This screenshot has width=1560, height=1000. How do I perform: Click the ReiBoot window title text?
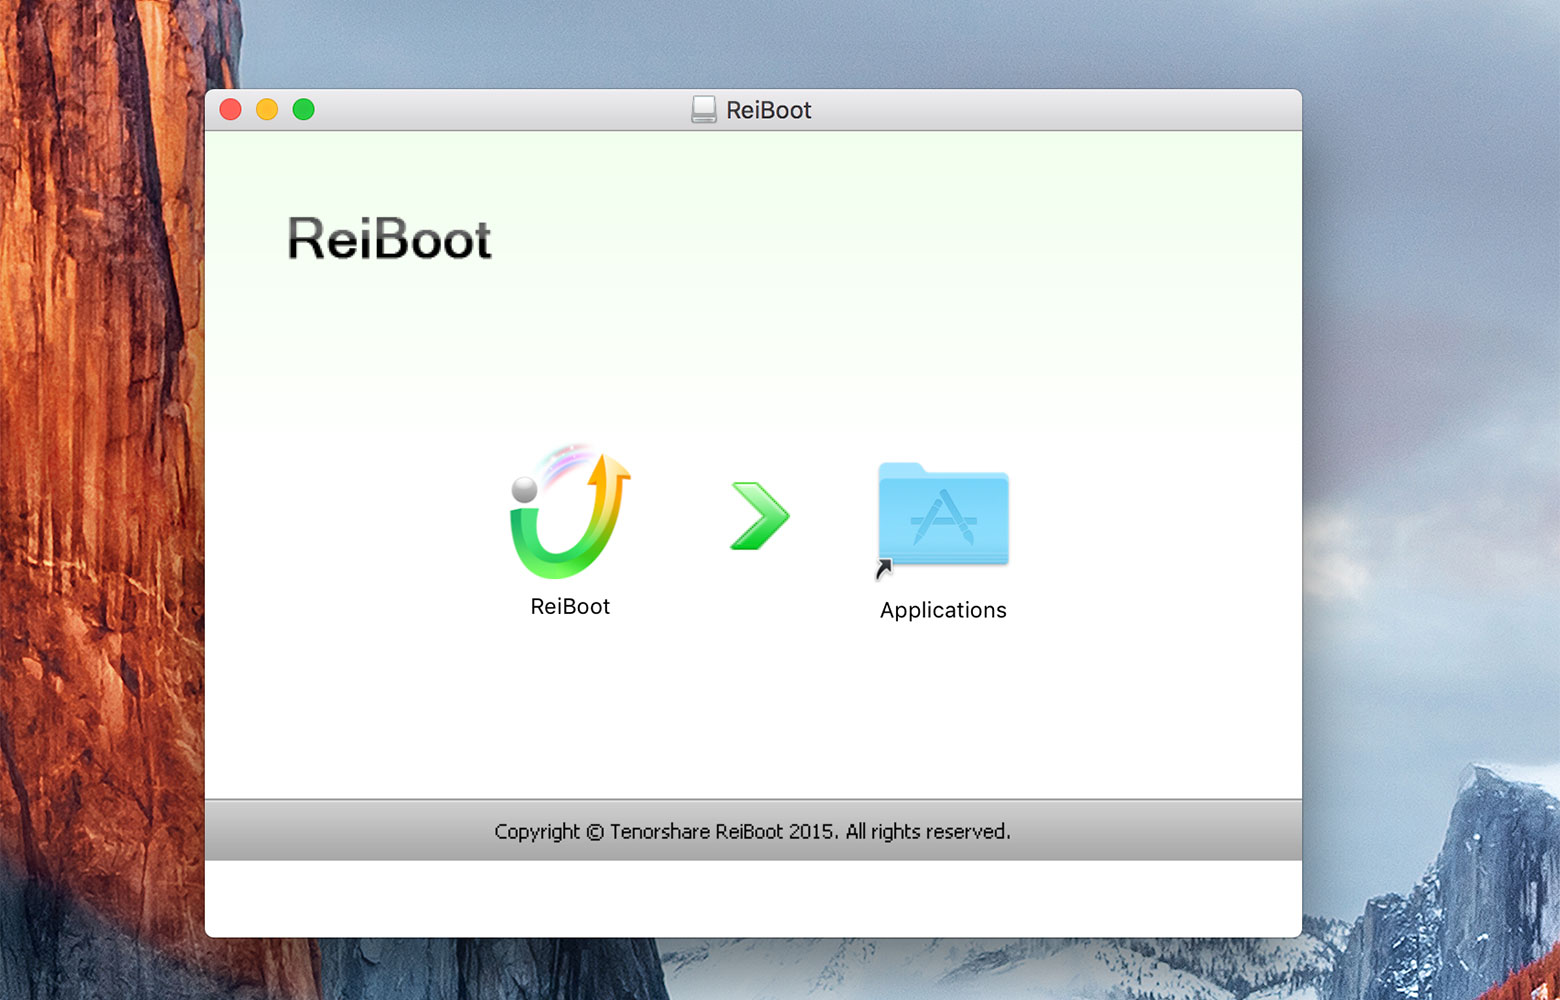(768, 110)
